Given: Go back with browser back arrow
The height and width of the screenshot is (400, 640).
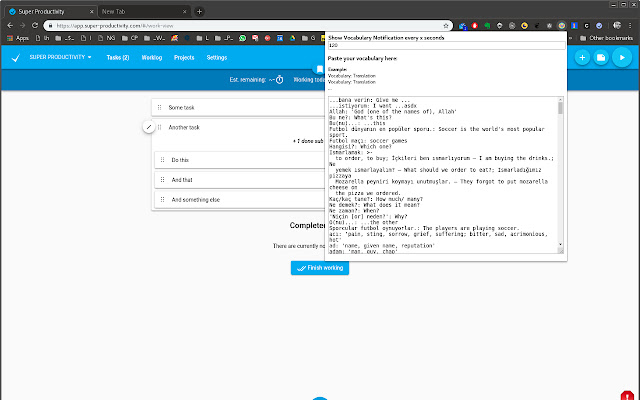Looking at the screenshot, I should pos(10,25).
